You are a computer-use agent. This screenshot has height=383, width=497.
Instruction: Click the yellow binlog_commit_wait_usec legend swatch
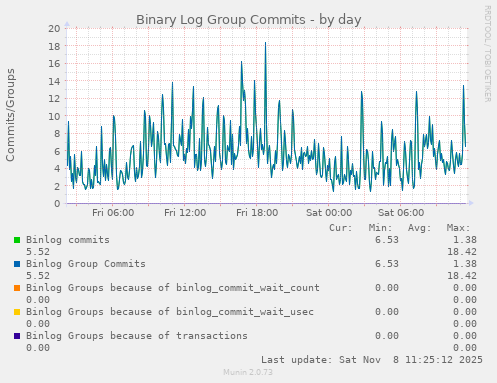coord(17,312)
